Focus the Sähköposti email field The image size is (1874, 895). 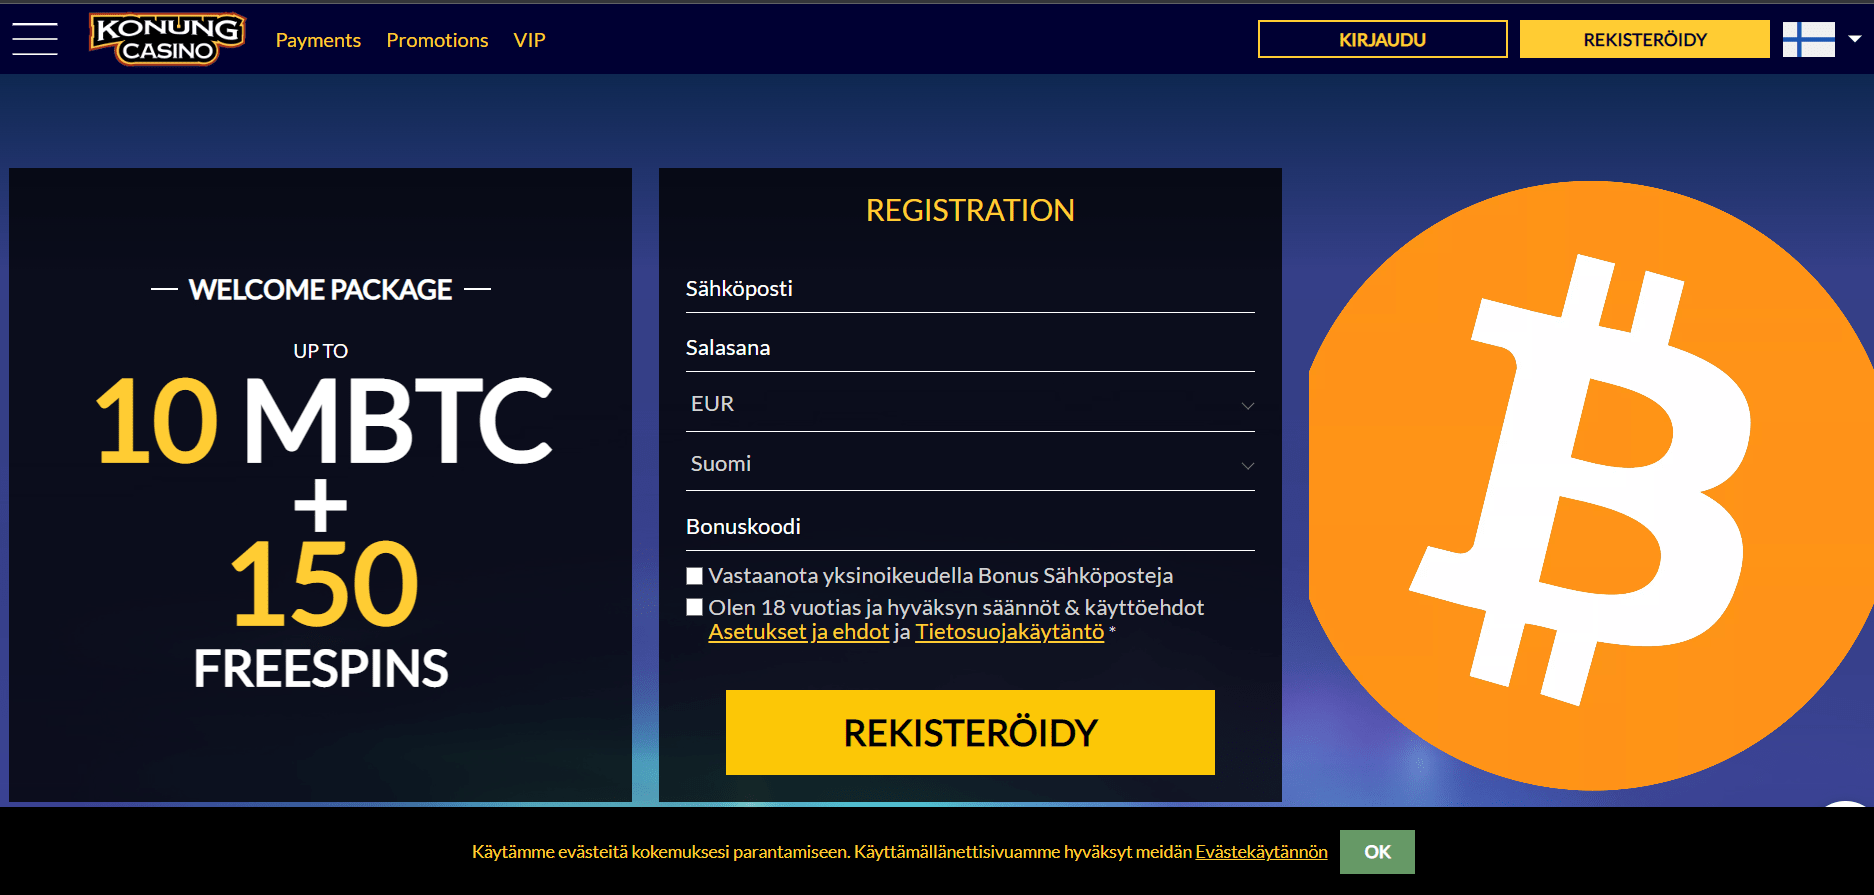click(969, 289)
